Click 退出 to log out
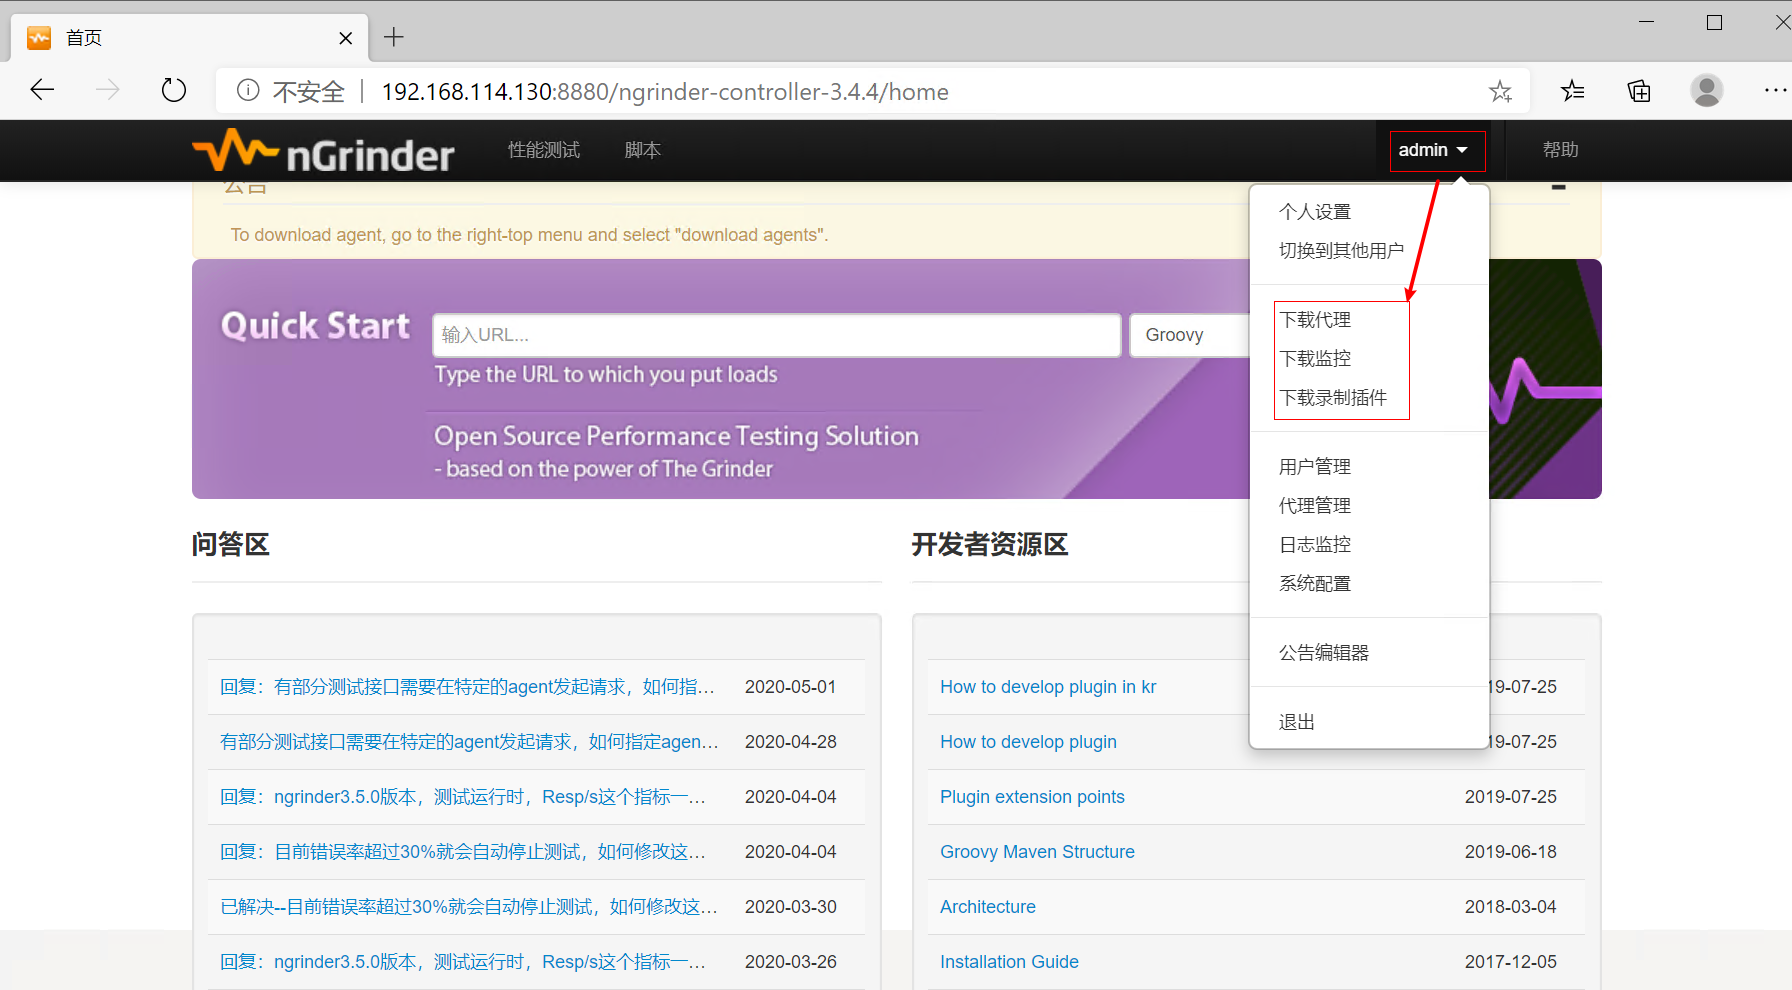The image size is (1792, 990). pyautogui.click(x=1297, y=722)
